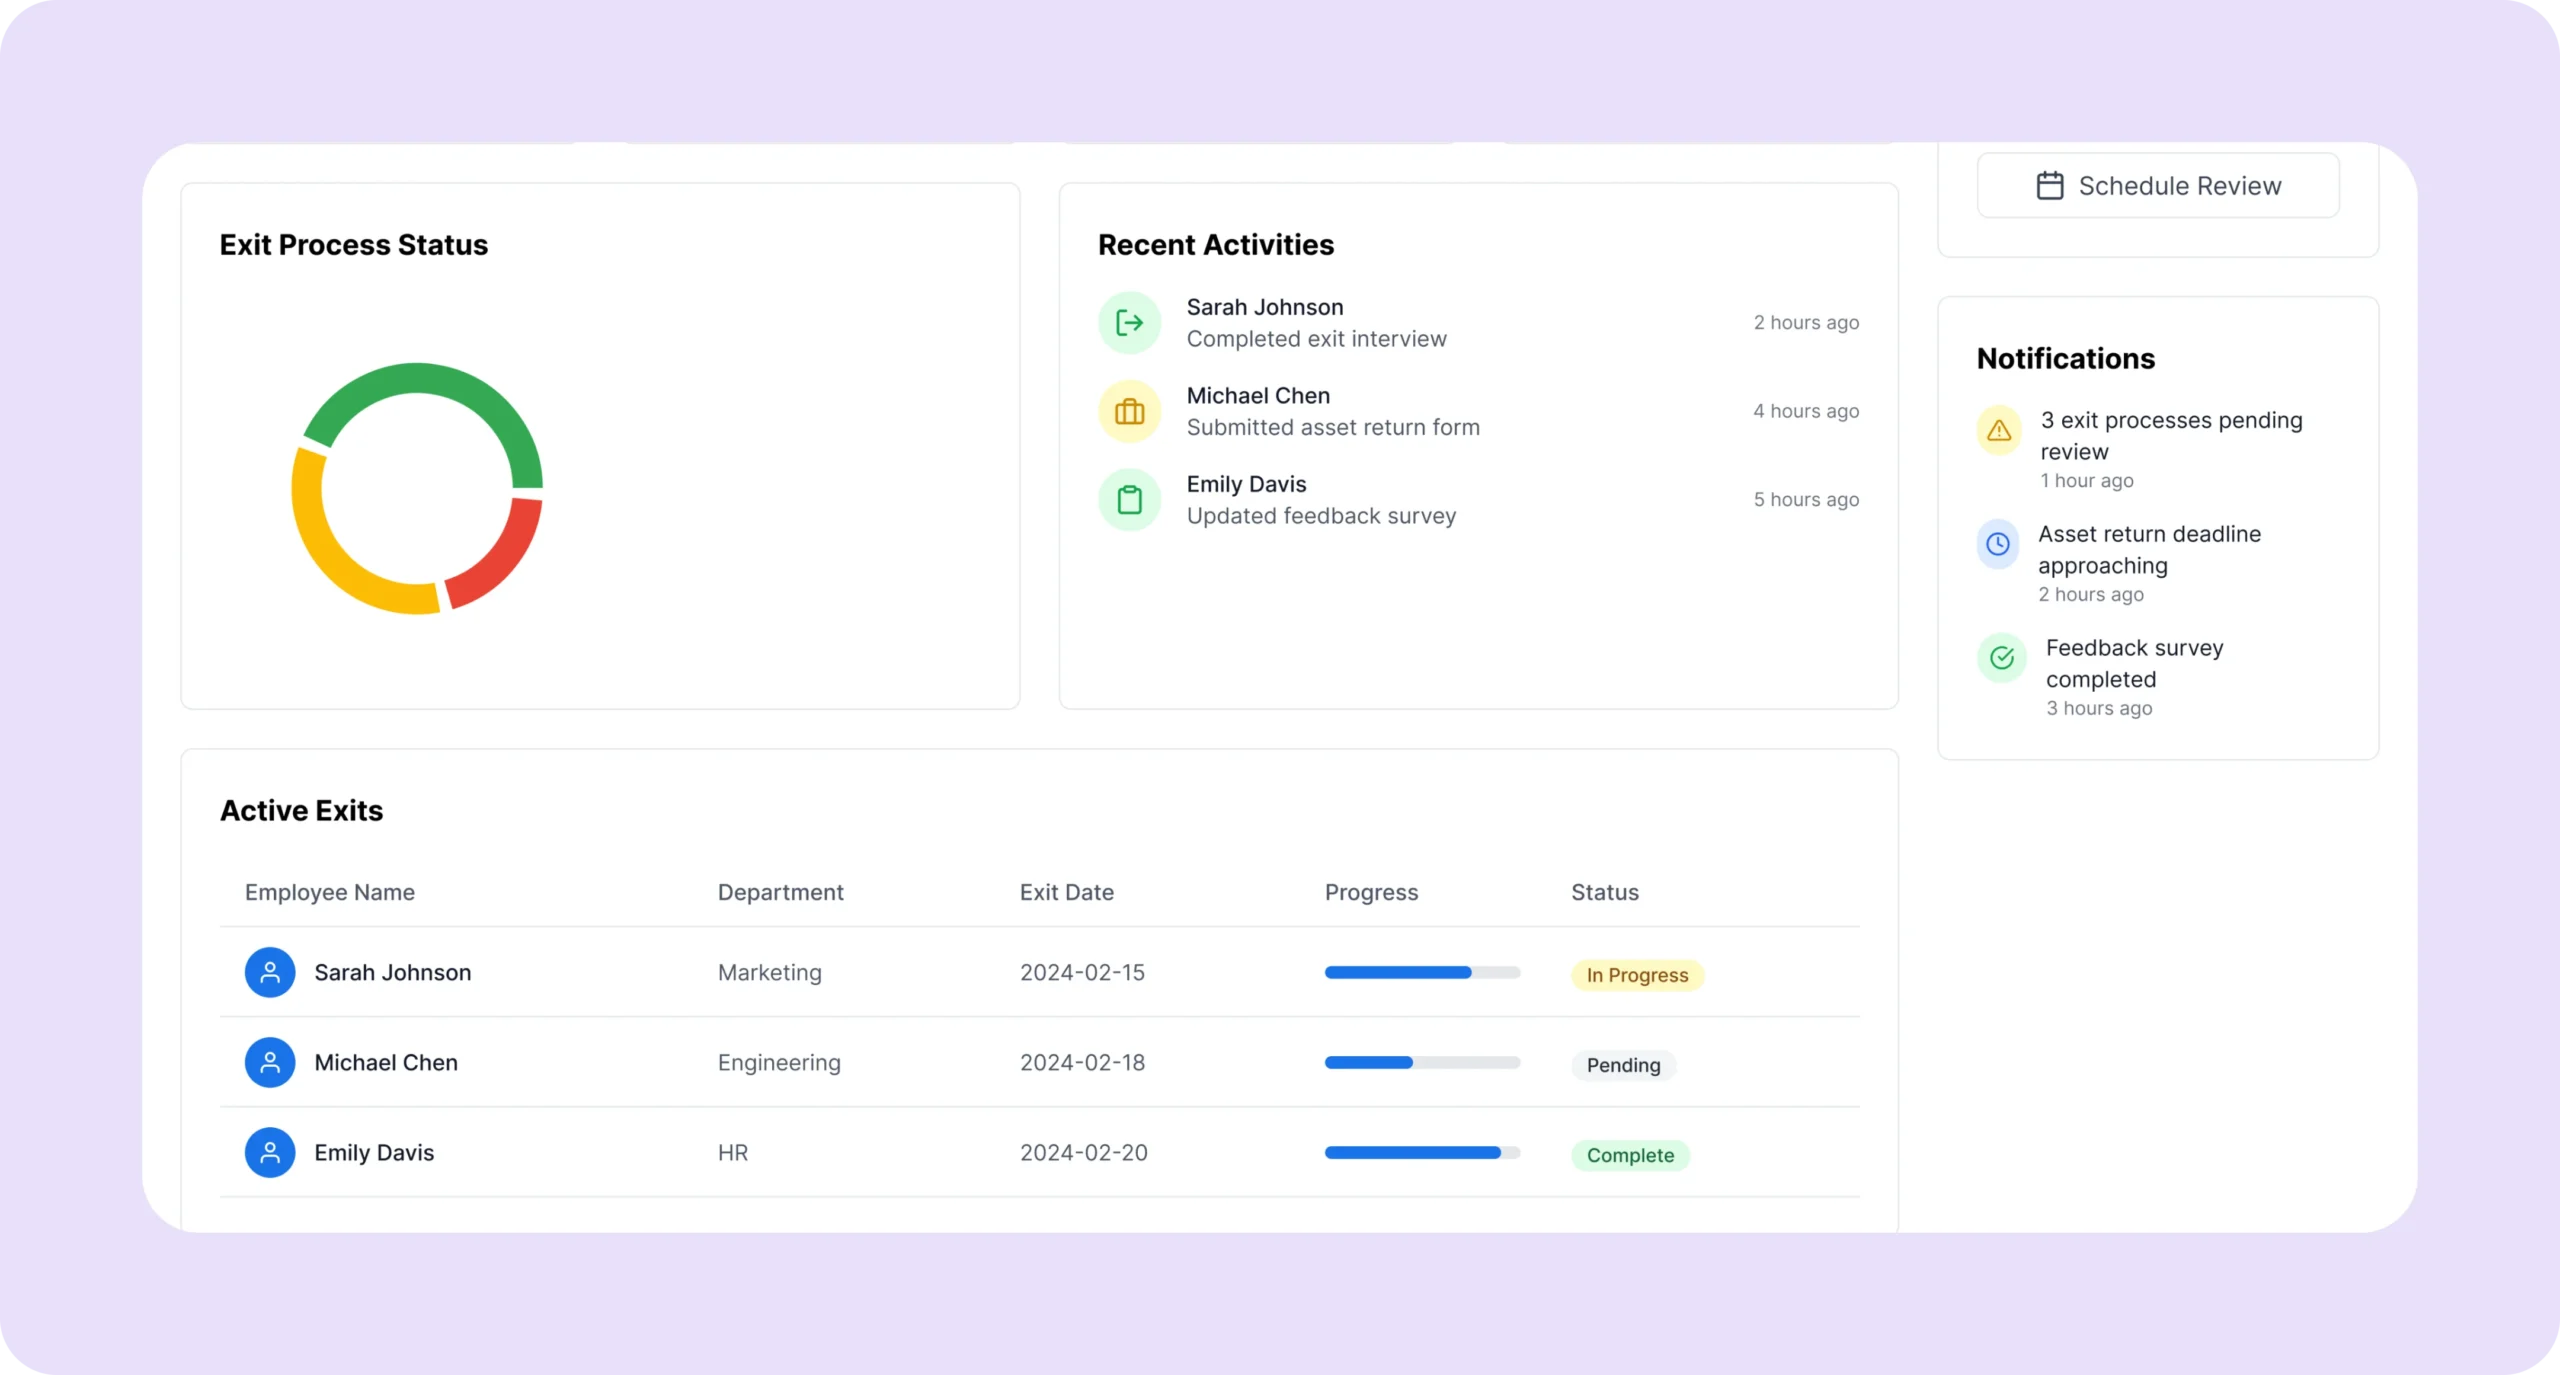The height and width of the screenshot is (1375, 2560).
Task: Click the blue clock notification icon
Action: pos(1997,544)
